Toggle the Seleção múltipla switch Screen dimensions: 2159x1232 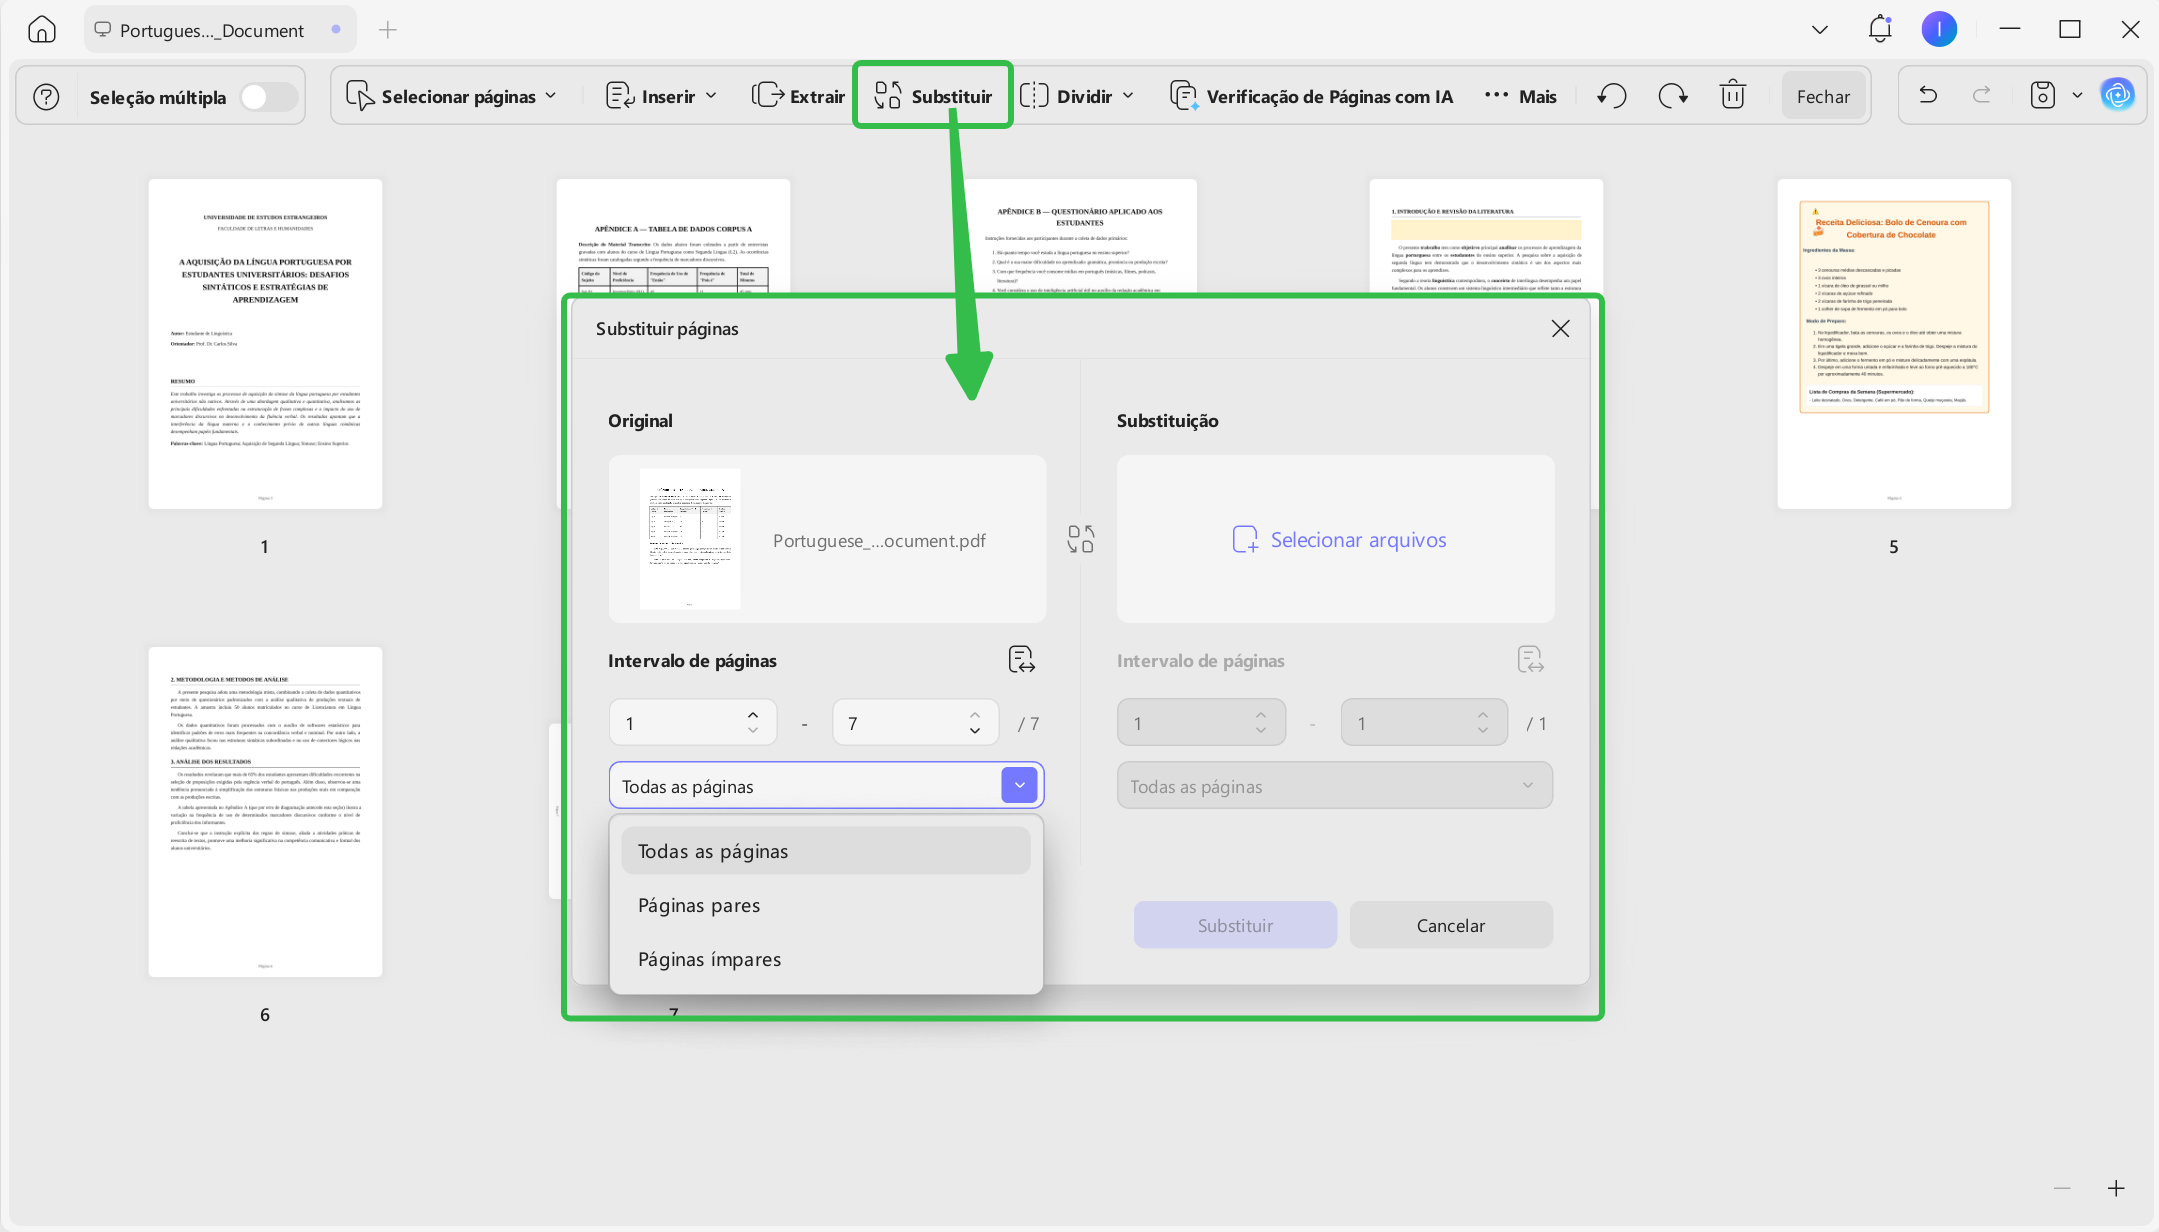coord(268,97)
